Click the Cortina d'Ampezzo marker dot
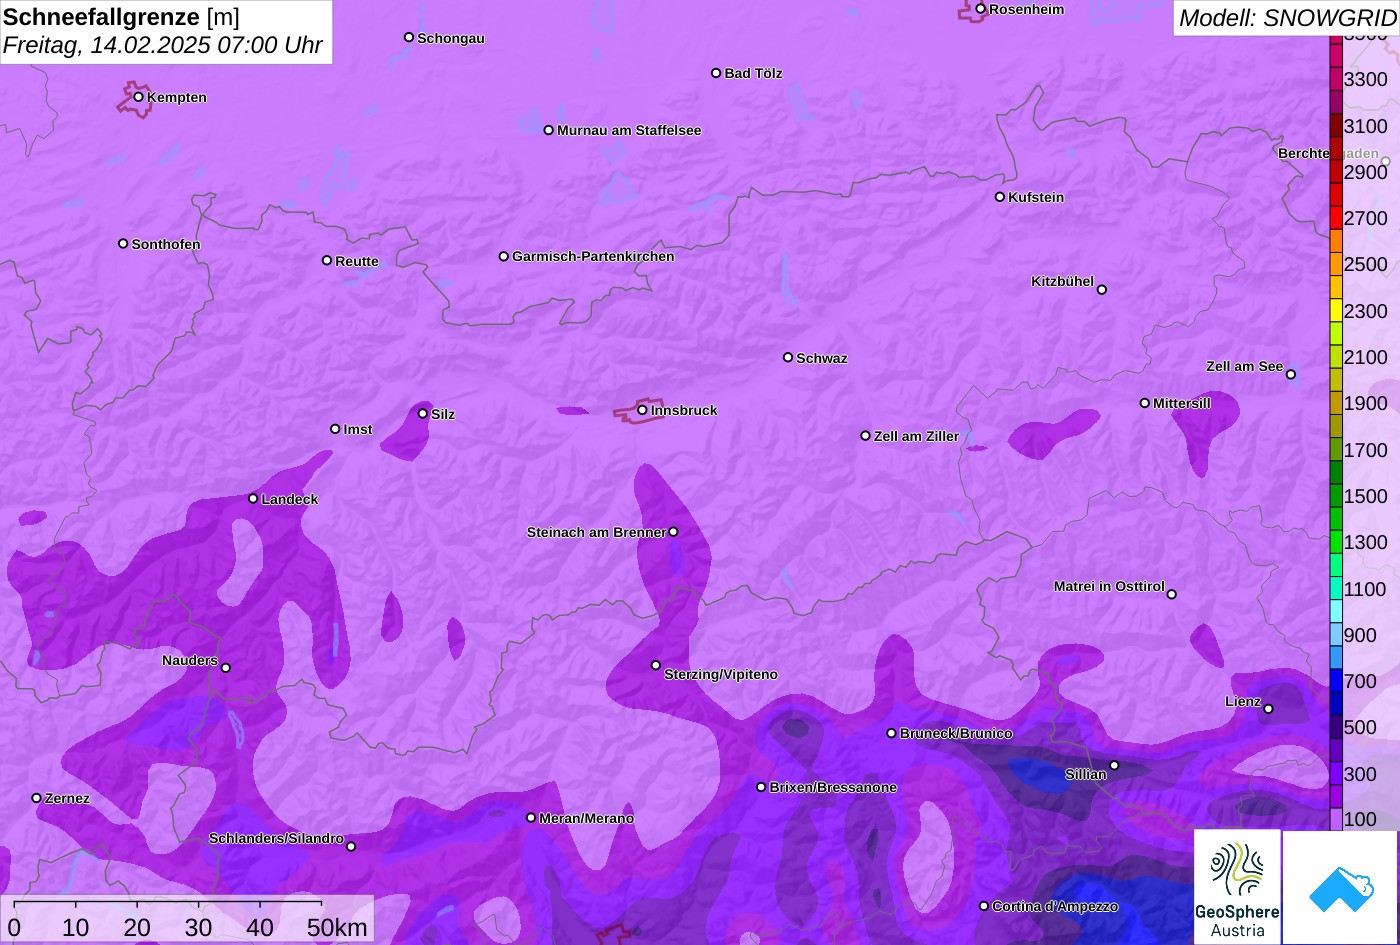 point(984,906)
